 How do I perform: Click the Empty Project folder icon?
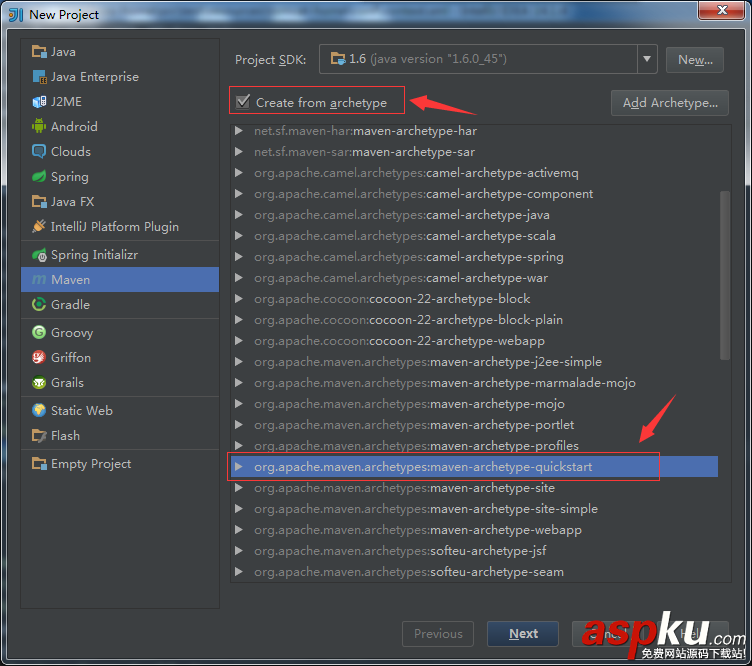[39, 464]
